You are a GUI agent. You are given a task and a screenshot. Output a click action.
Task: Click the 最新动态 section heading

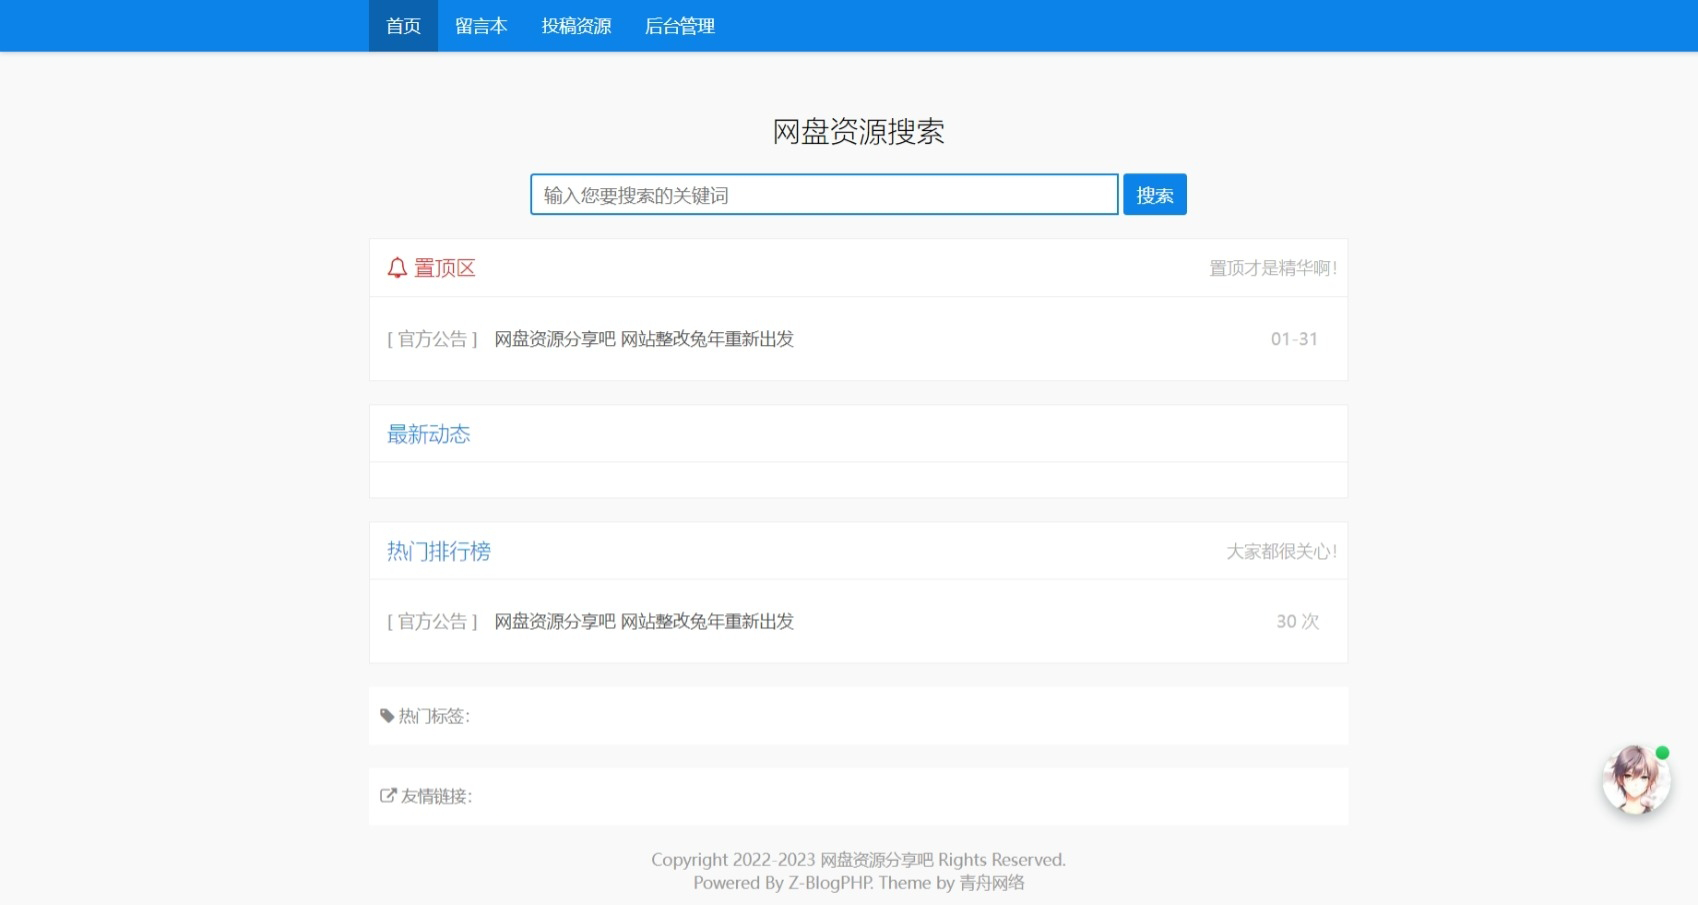click(x=429, y=434)
